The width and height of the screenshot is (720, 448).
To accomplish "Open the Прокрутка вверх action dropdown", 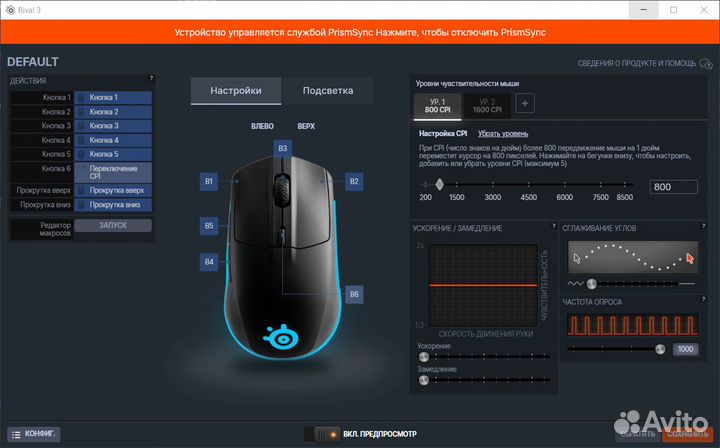I will 113,190.
